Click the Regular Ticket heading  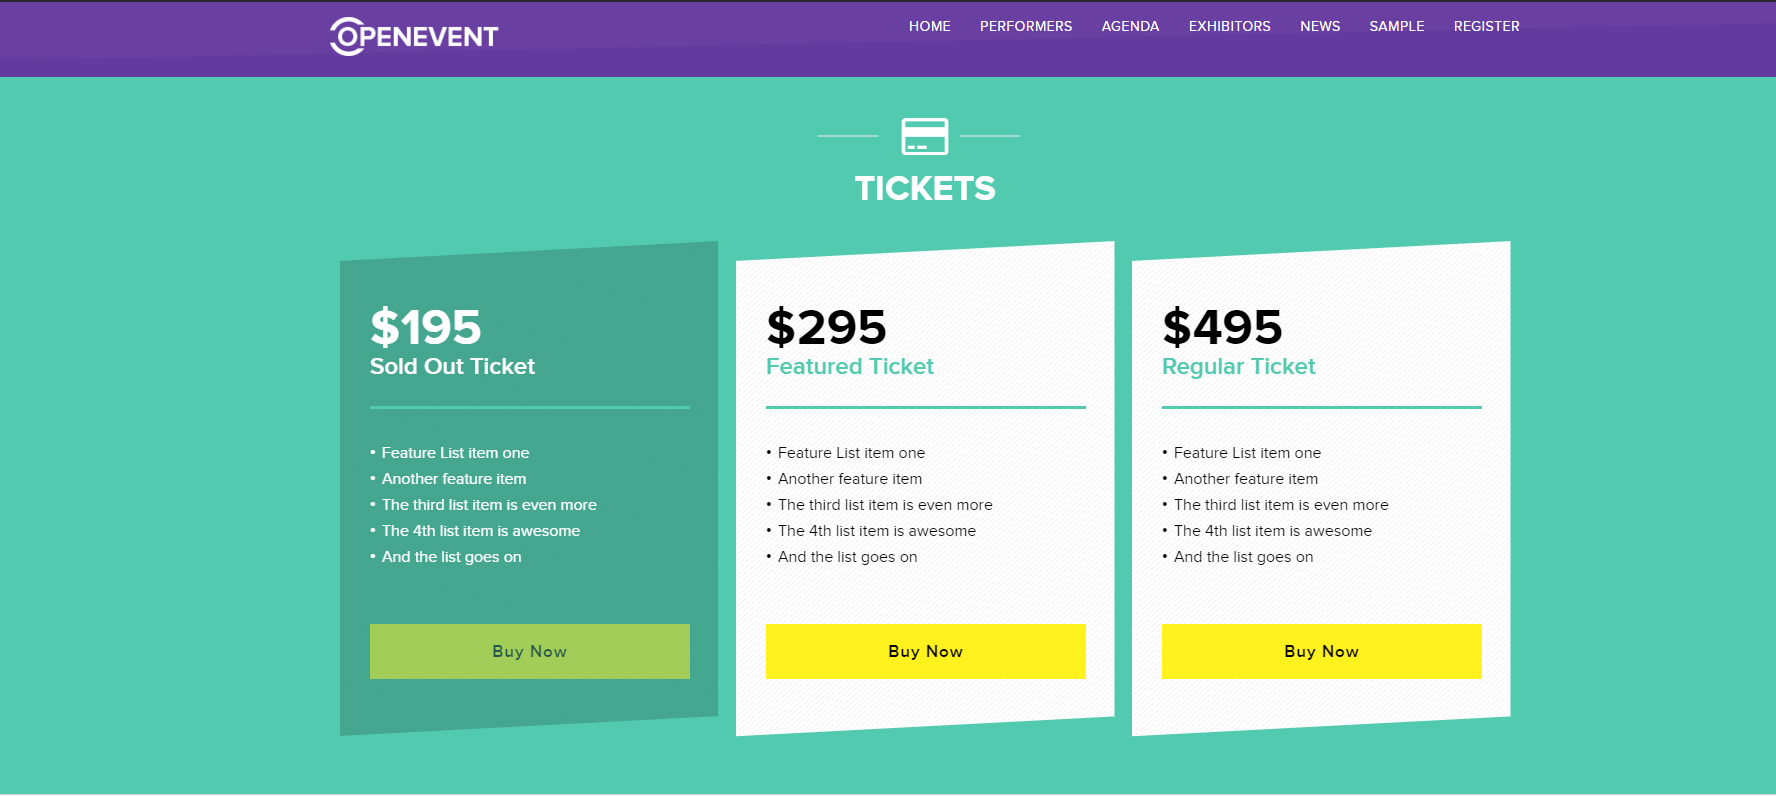click(x=1238, y=366)
